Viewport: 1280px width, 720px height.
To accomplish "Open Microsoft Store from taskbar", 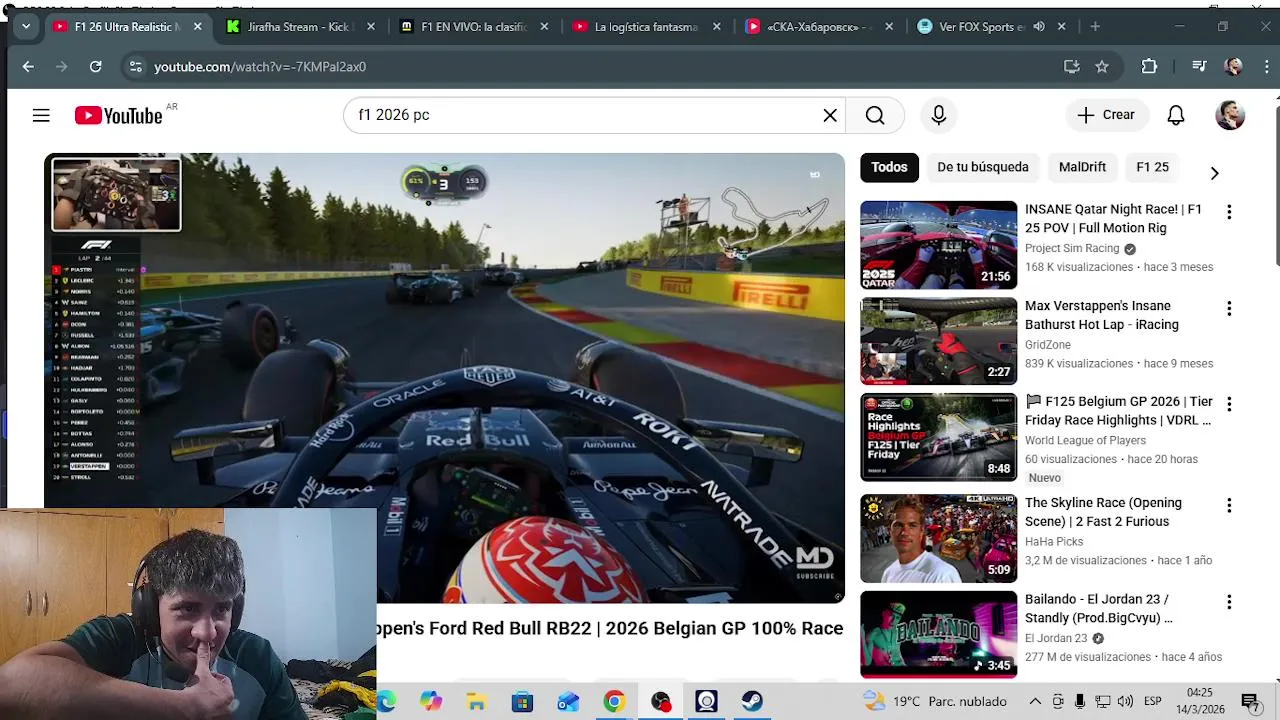I will [x=522, y=701].
